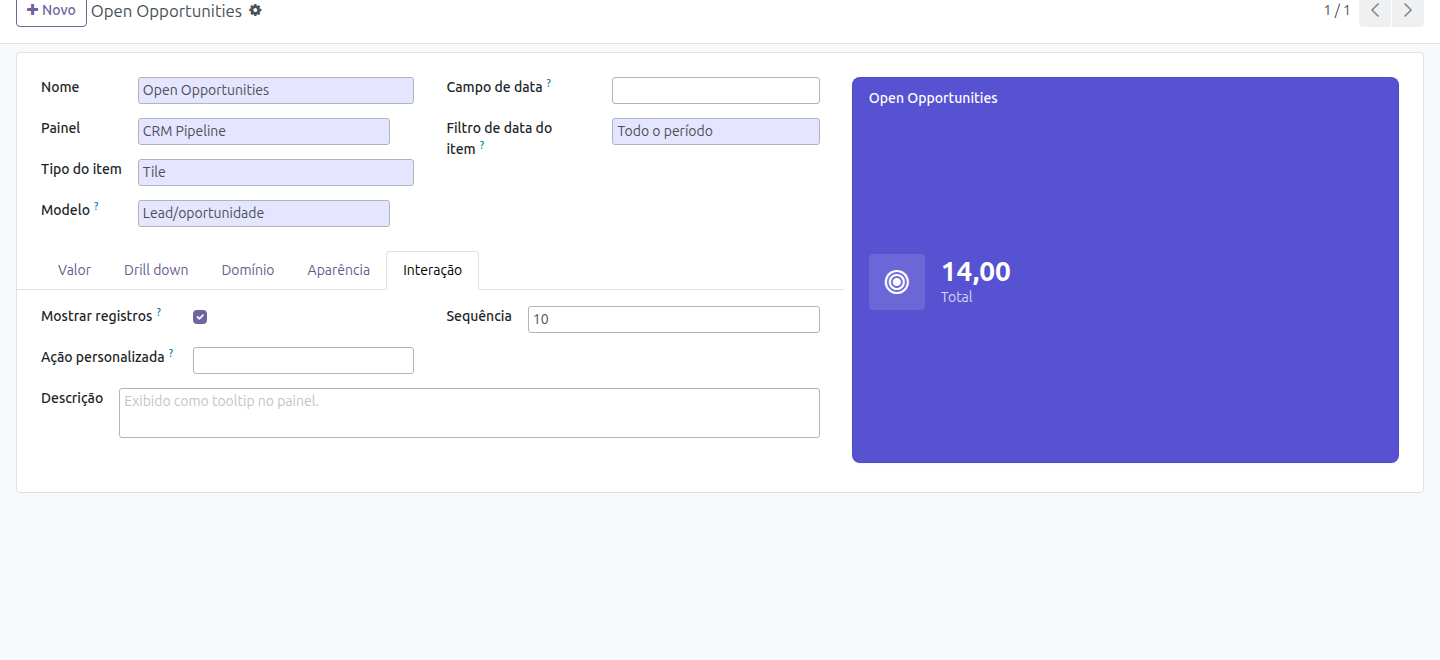Image resolution: width=1440 pixels, height=660 pixels.
Task: Open help tooltip for Campo de data
Action: point(549,83)
